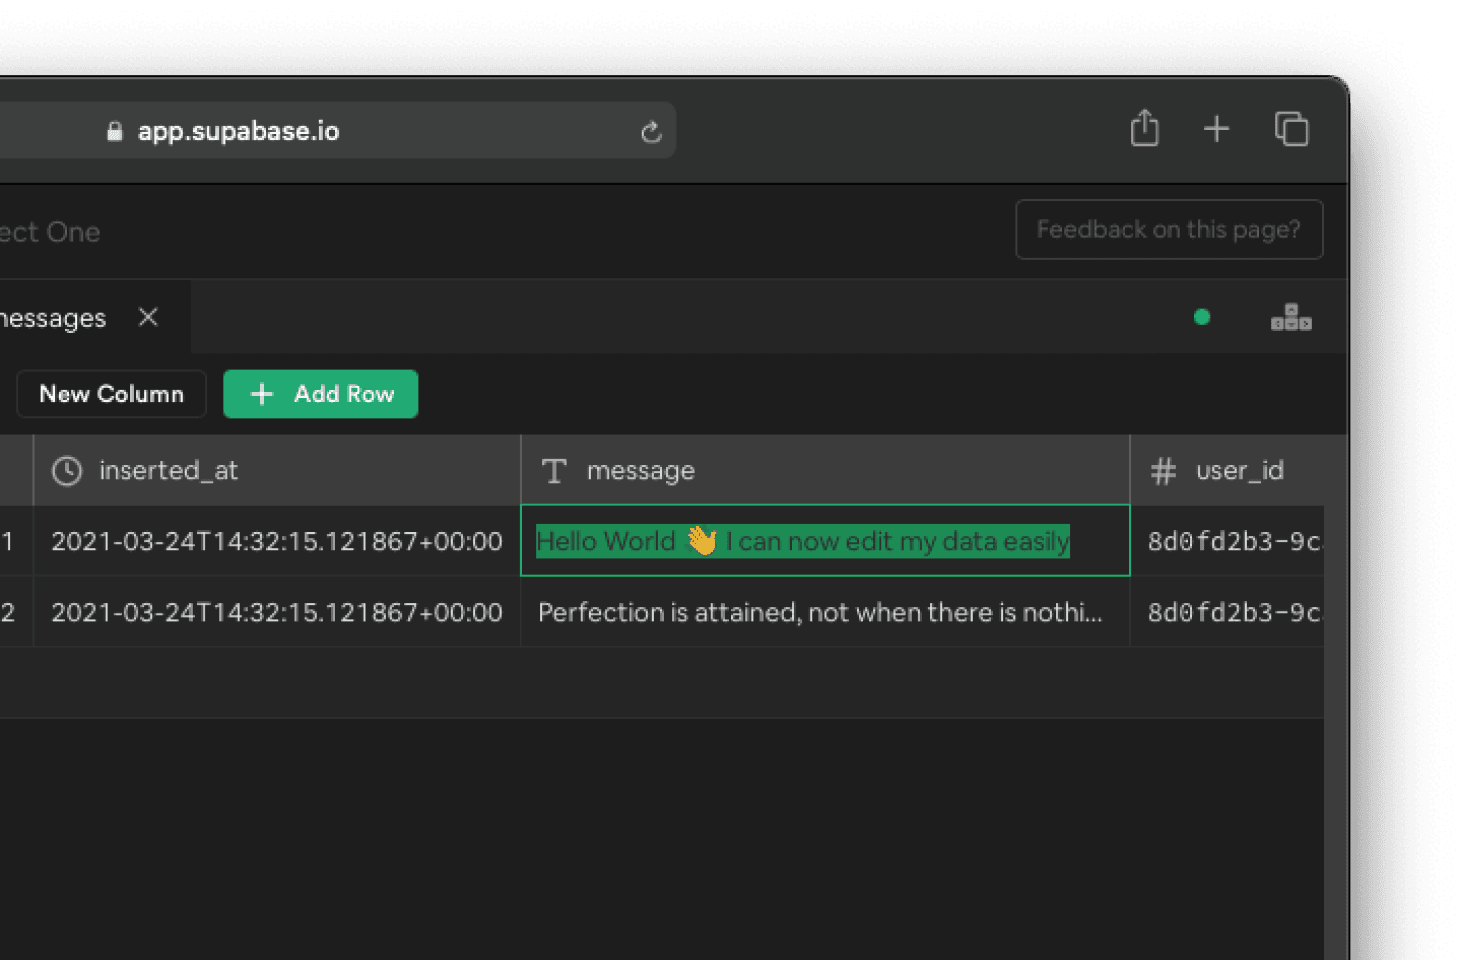The image size is (1460, 960).
Task: Open the browser tabs overview icon
Action: [1291, 129]
